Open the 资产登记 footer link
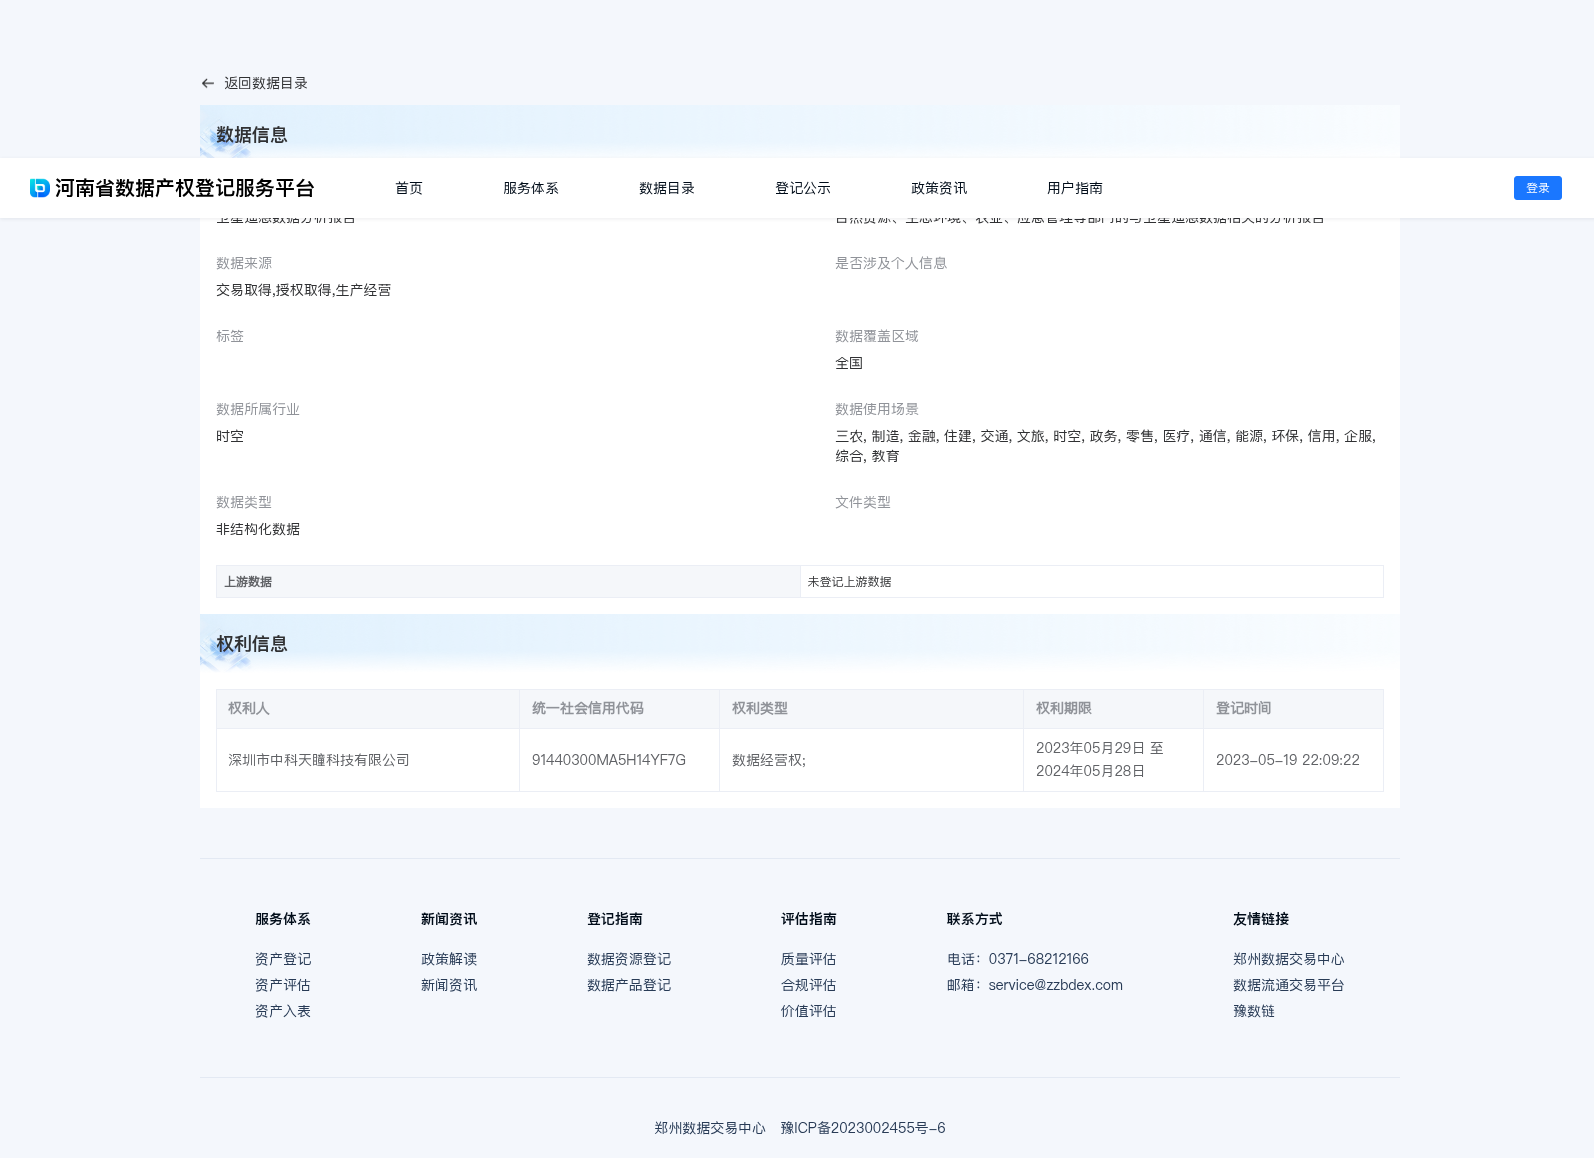This screenshot has width=1594, height=1158. coord(283,959)
